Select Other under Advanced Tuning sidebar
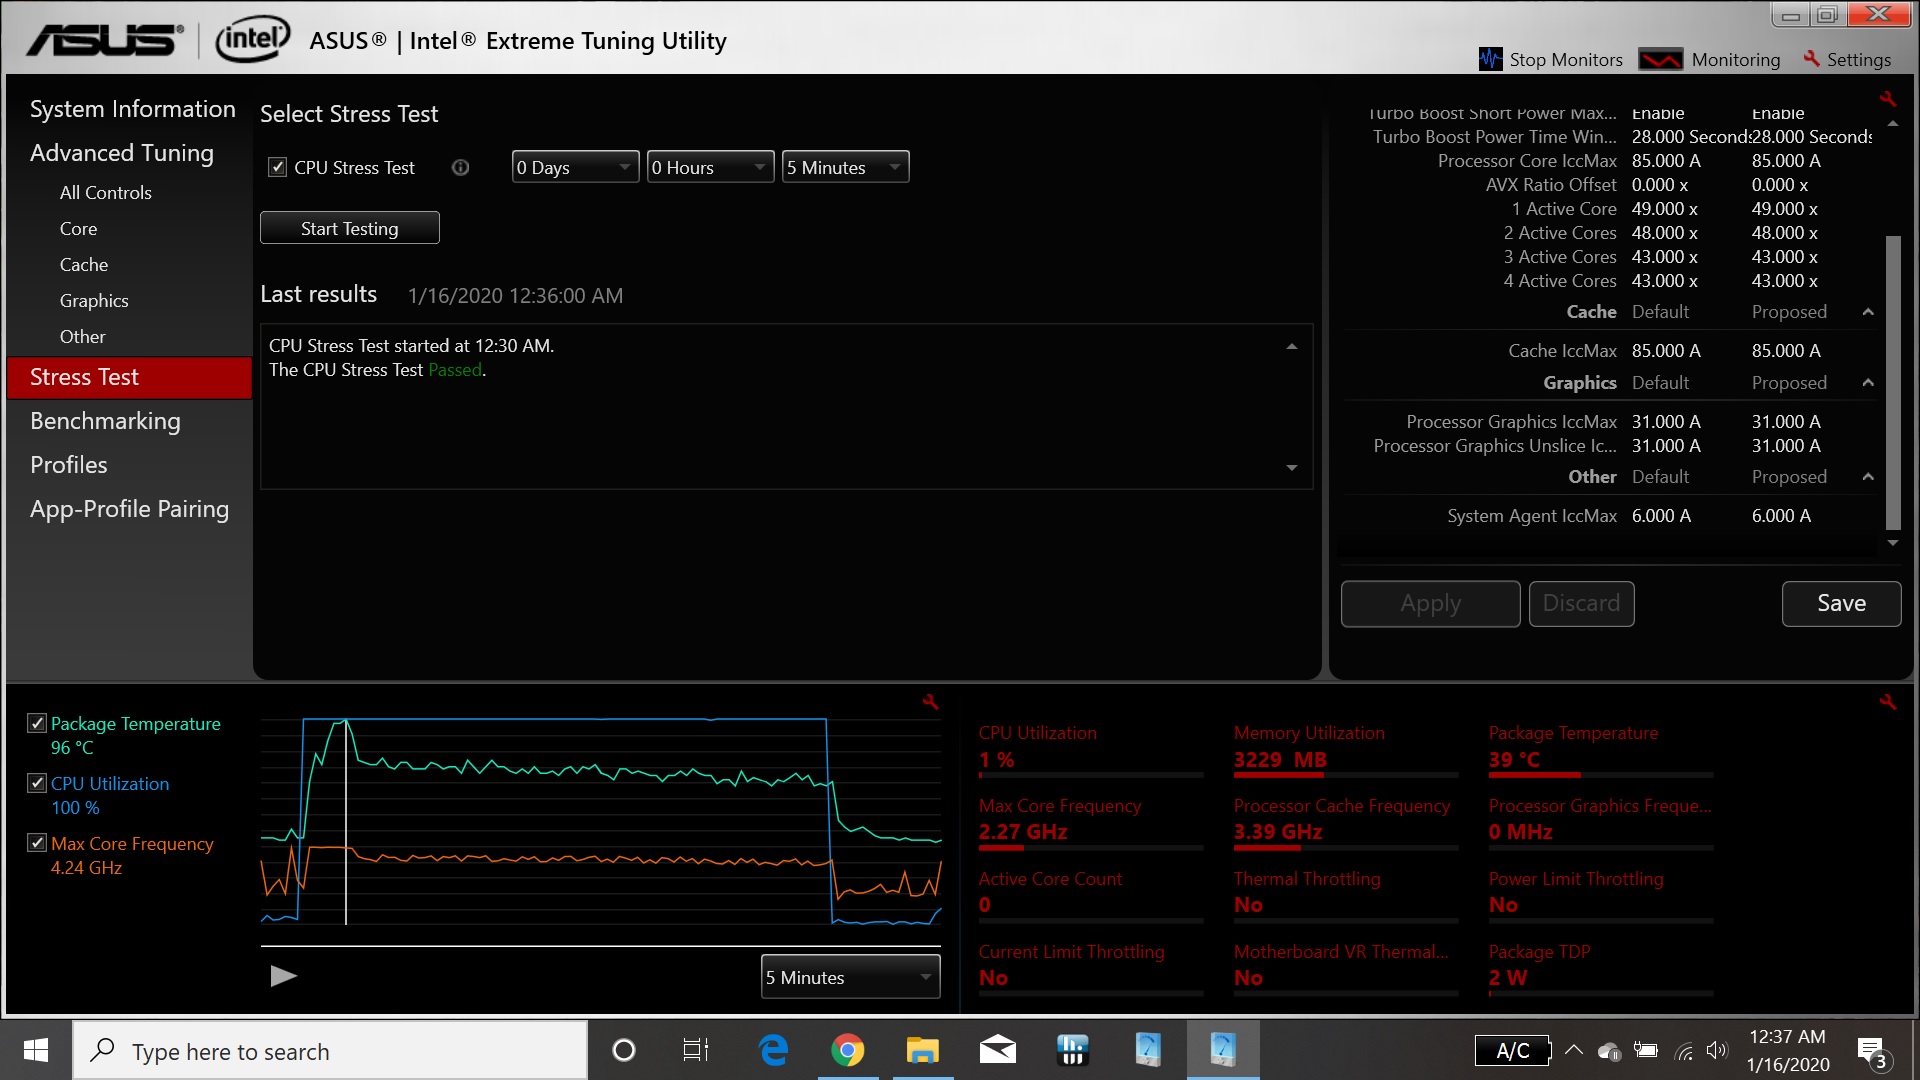 pyautogui.click(x=82, y=337)
